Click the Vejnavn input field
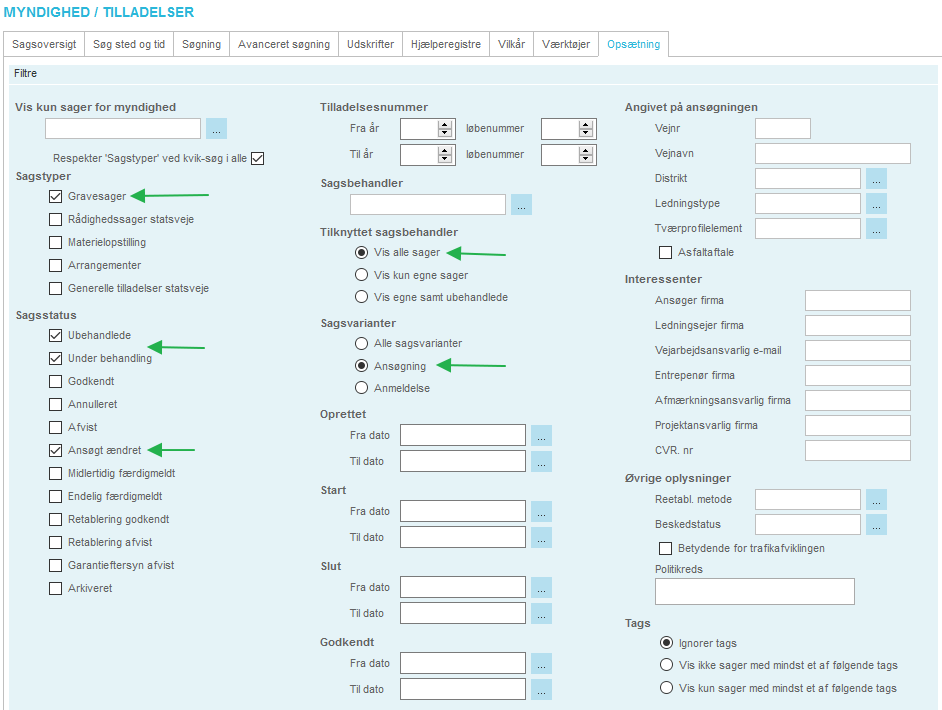The width and height of the screenshot is (942, 710). (832, 153)
